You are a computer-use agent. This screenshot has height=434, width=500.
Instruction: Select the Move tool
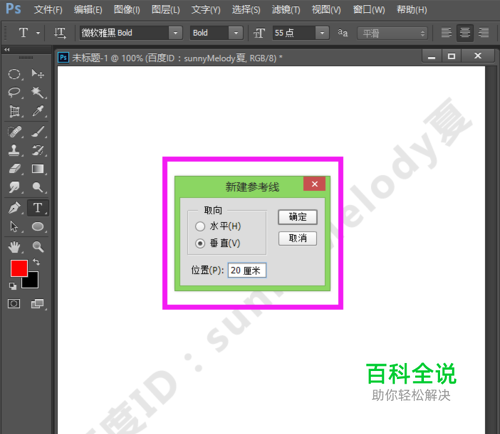(38, 74)
